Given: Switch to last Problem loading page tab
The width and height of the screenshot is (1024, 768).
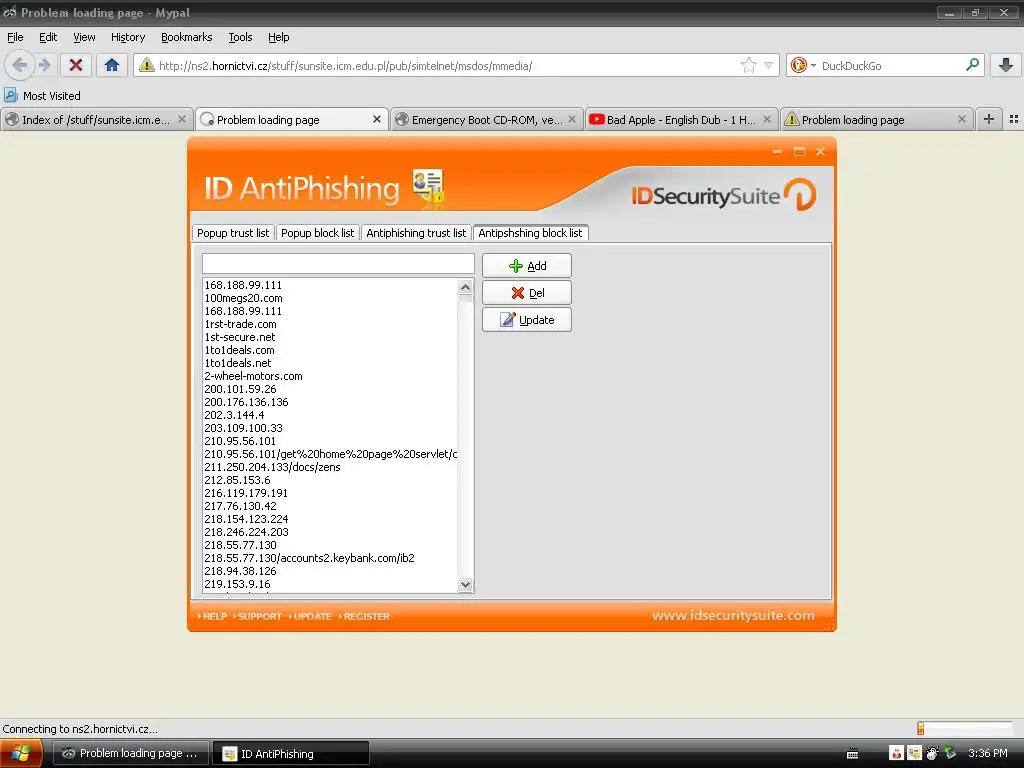Looking at the screenshot, I should click(877, 120).
